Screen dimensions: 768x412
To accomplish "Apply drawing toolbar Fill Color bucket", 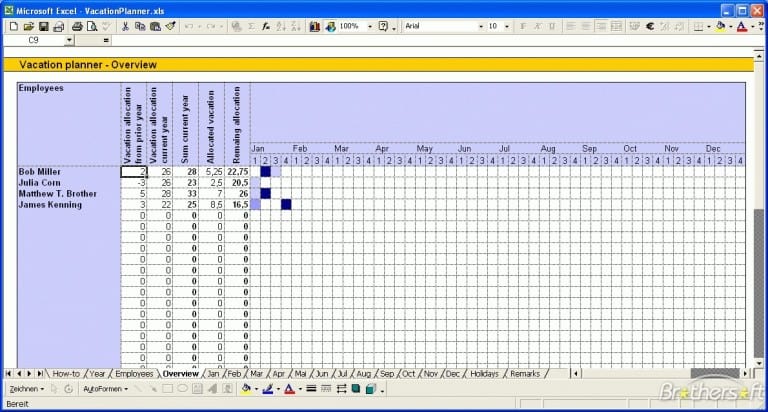I will (x=246, y=389).
